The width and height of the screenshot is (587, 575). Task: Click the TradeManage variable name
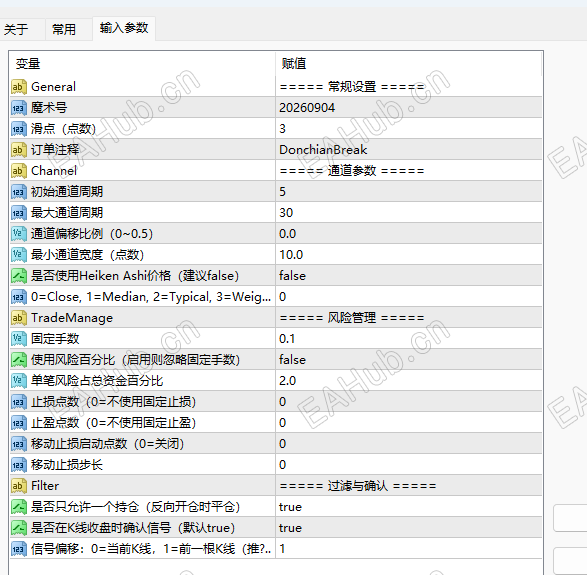pyautogui.click(x=72, y=318)
